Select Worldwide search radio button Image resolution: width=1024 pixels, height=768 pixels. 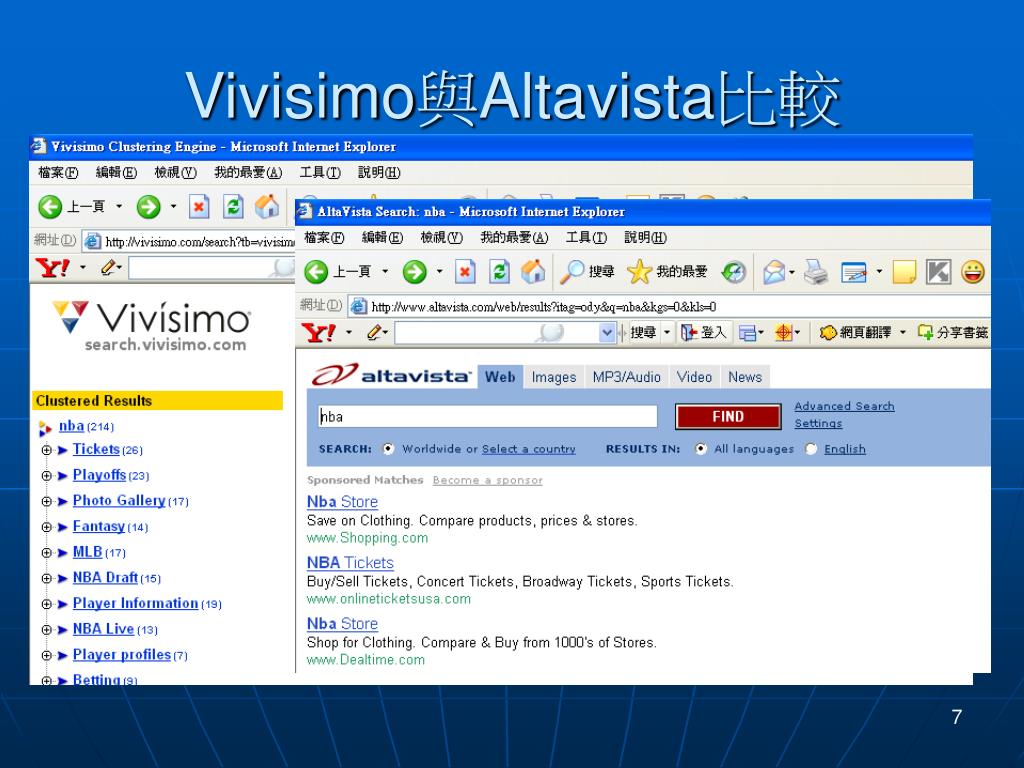point(388,449)
